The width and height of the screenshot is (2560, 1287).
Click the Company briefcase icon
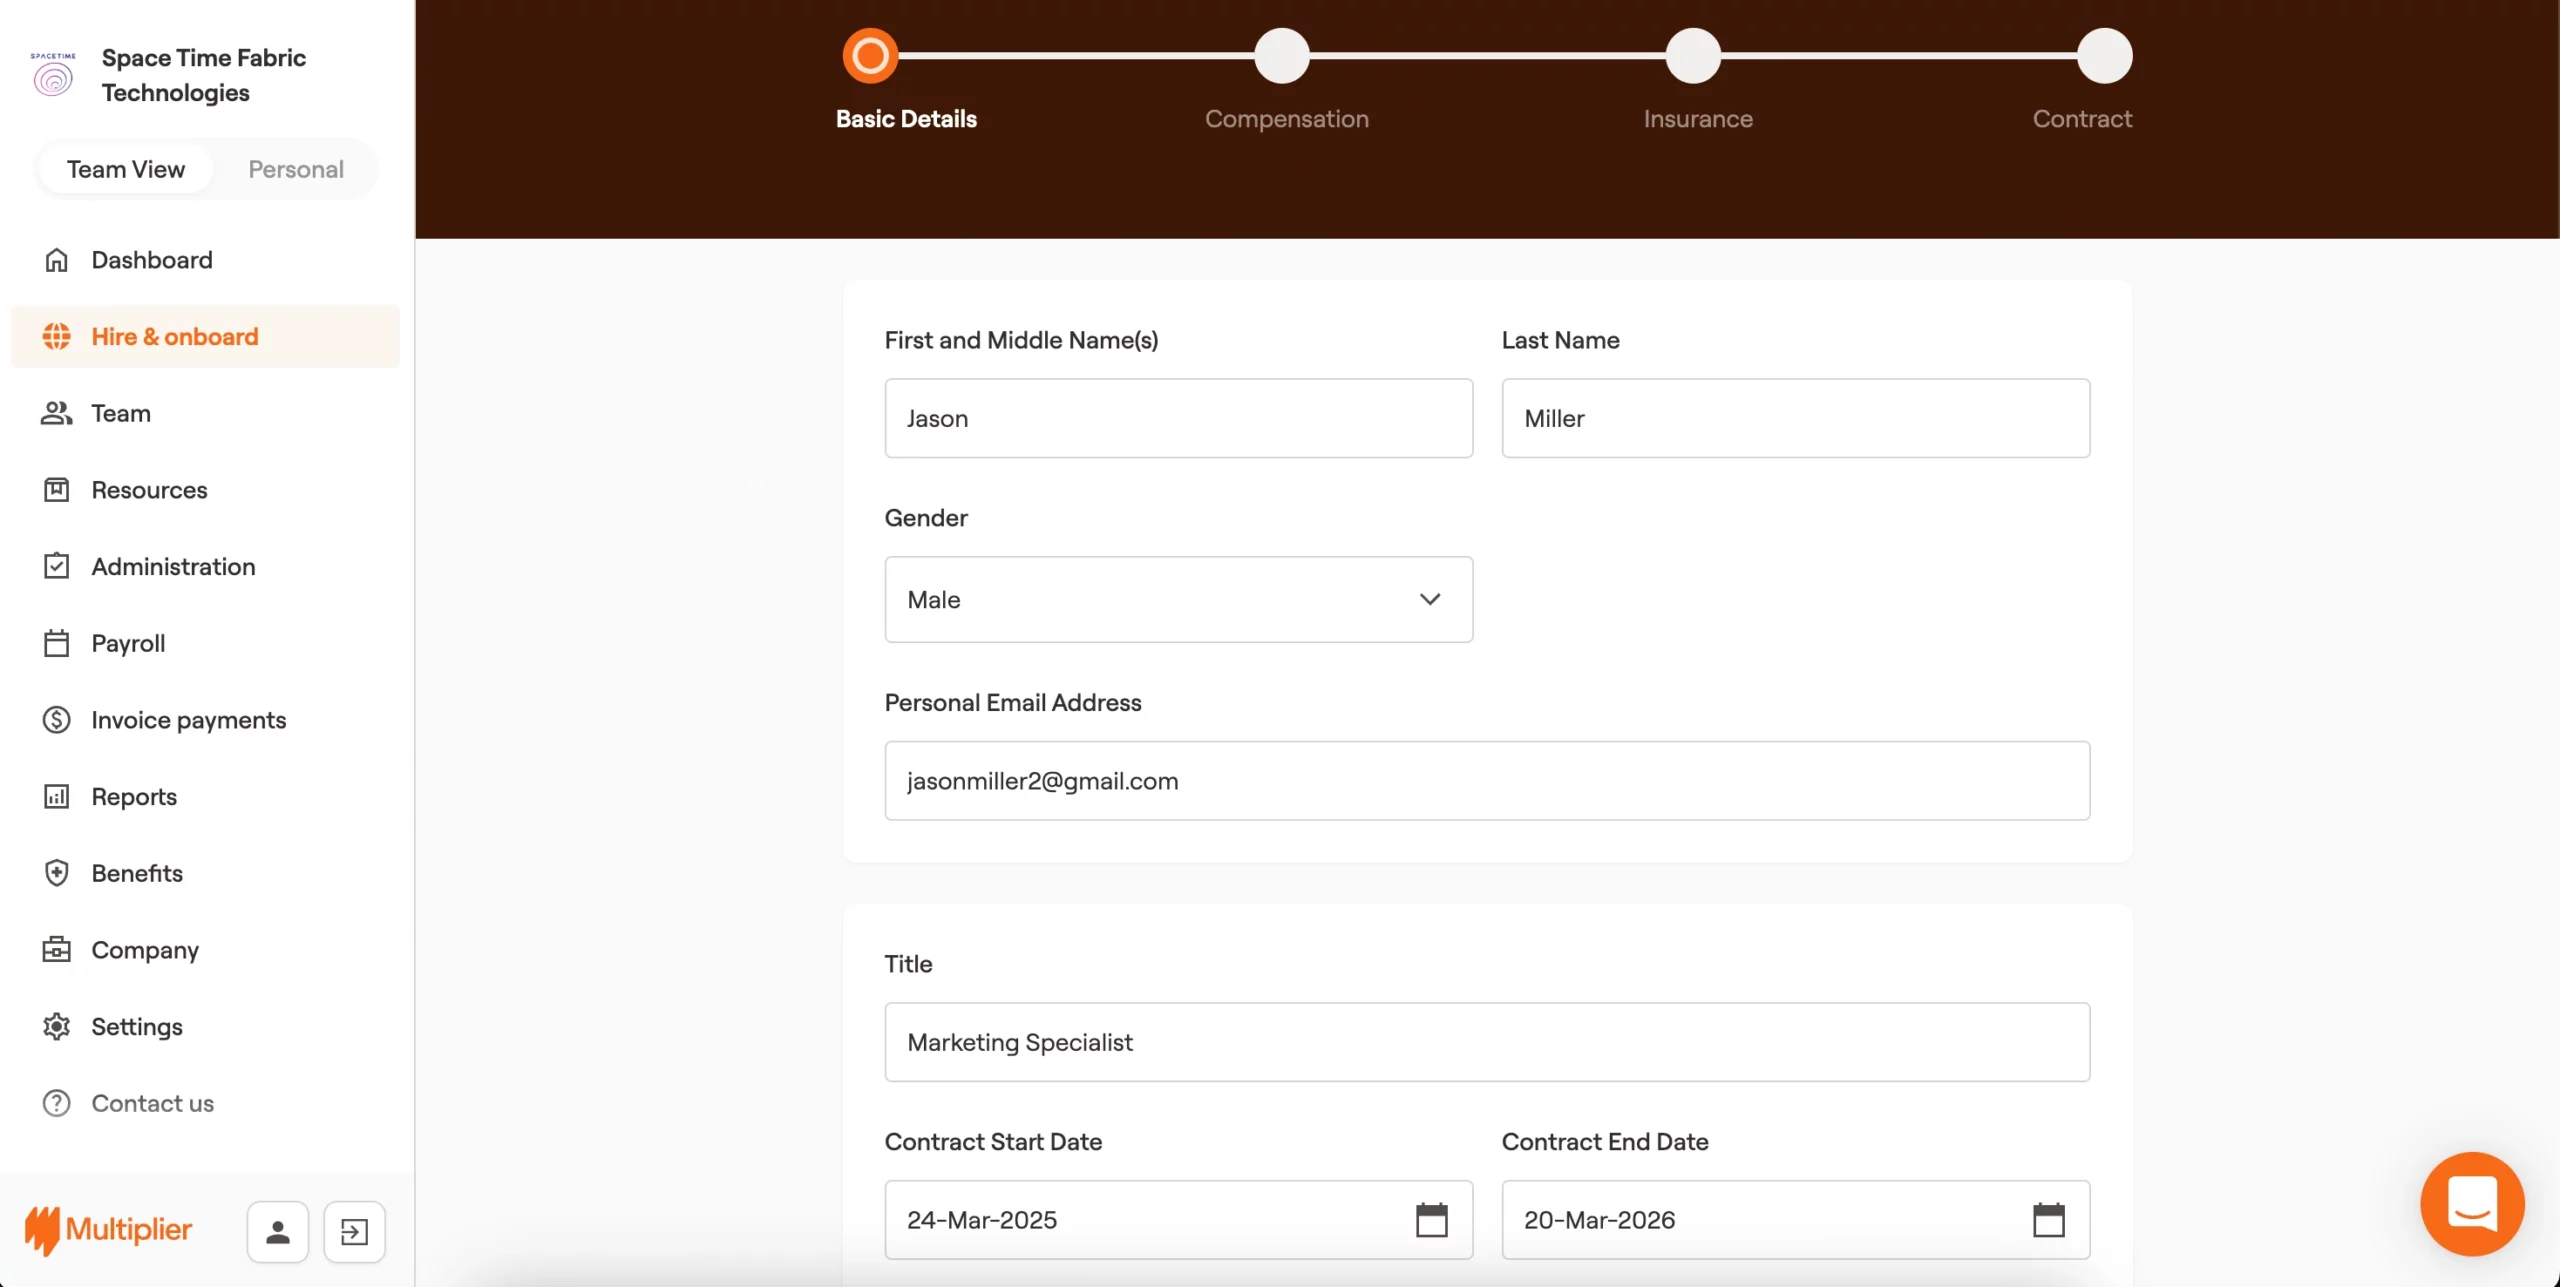57,950
